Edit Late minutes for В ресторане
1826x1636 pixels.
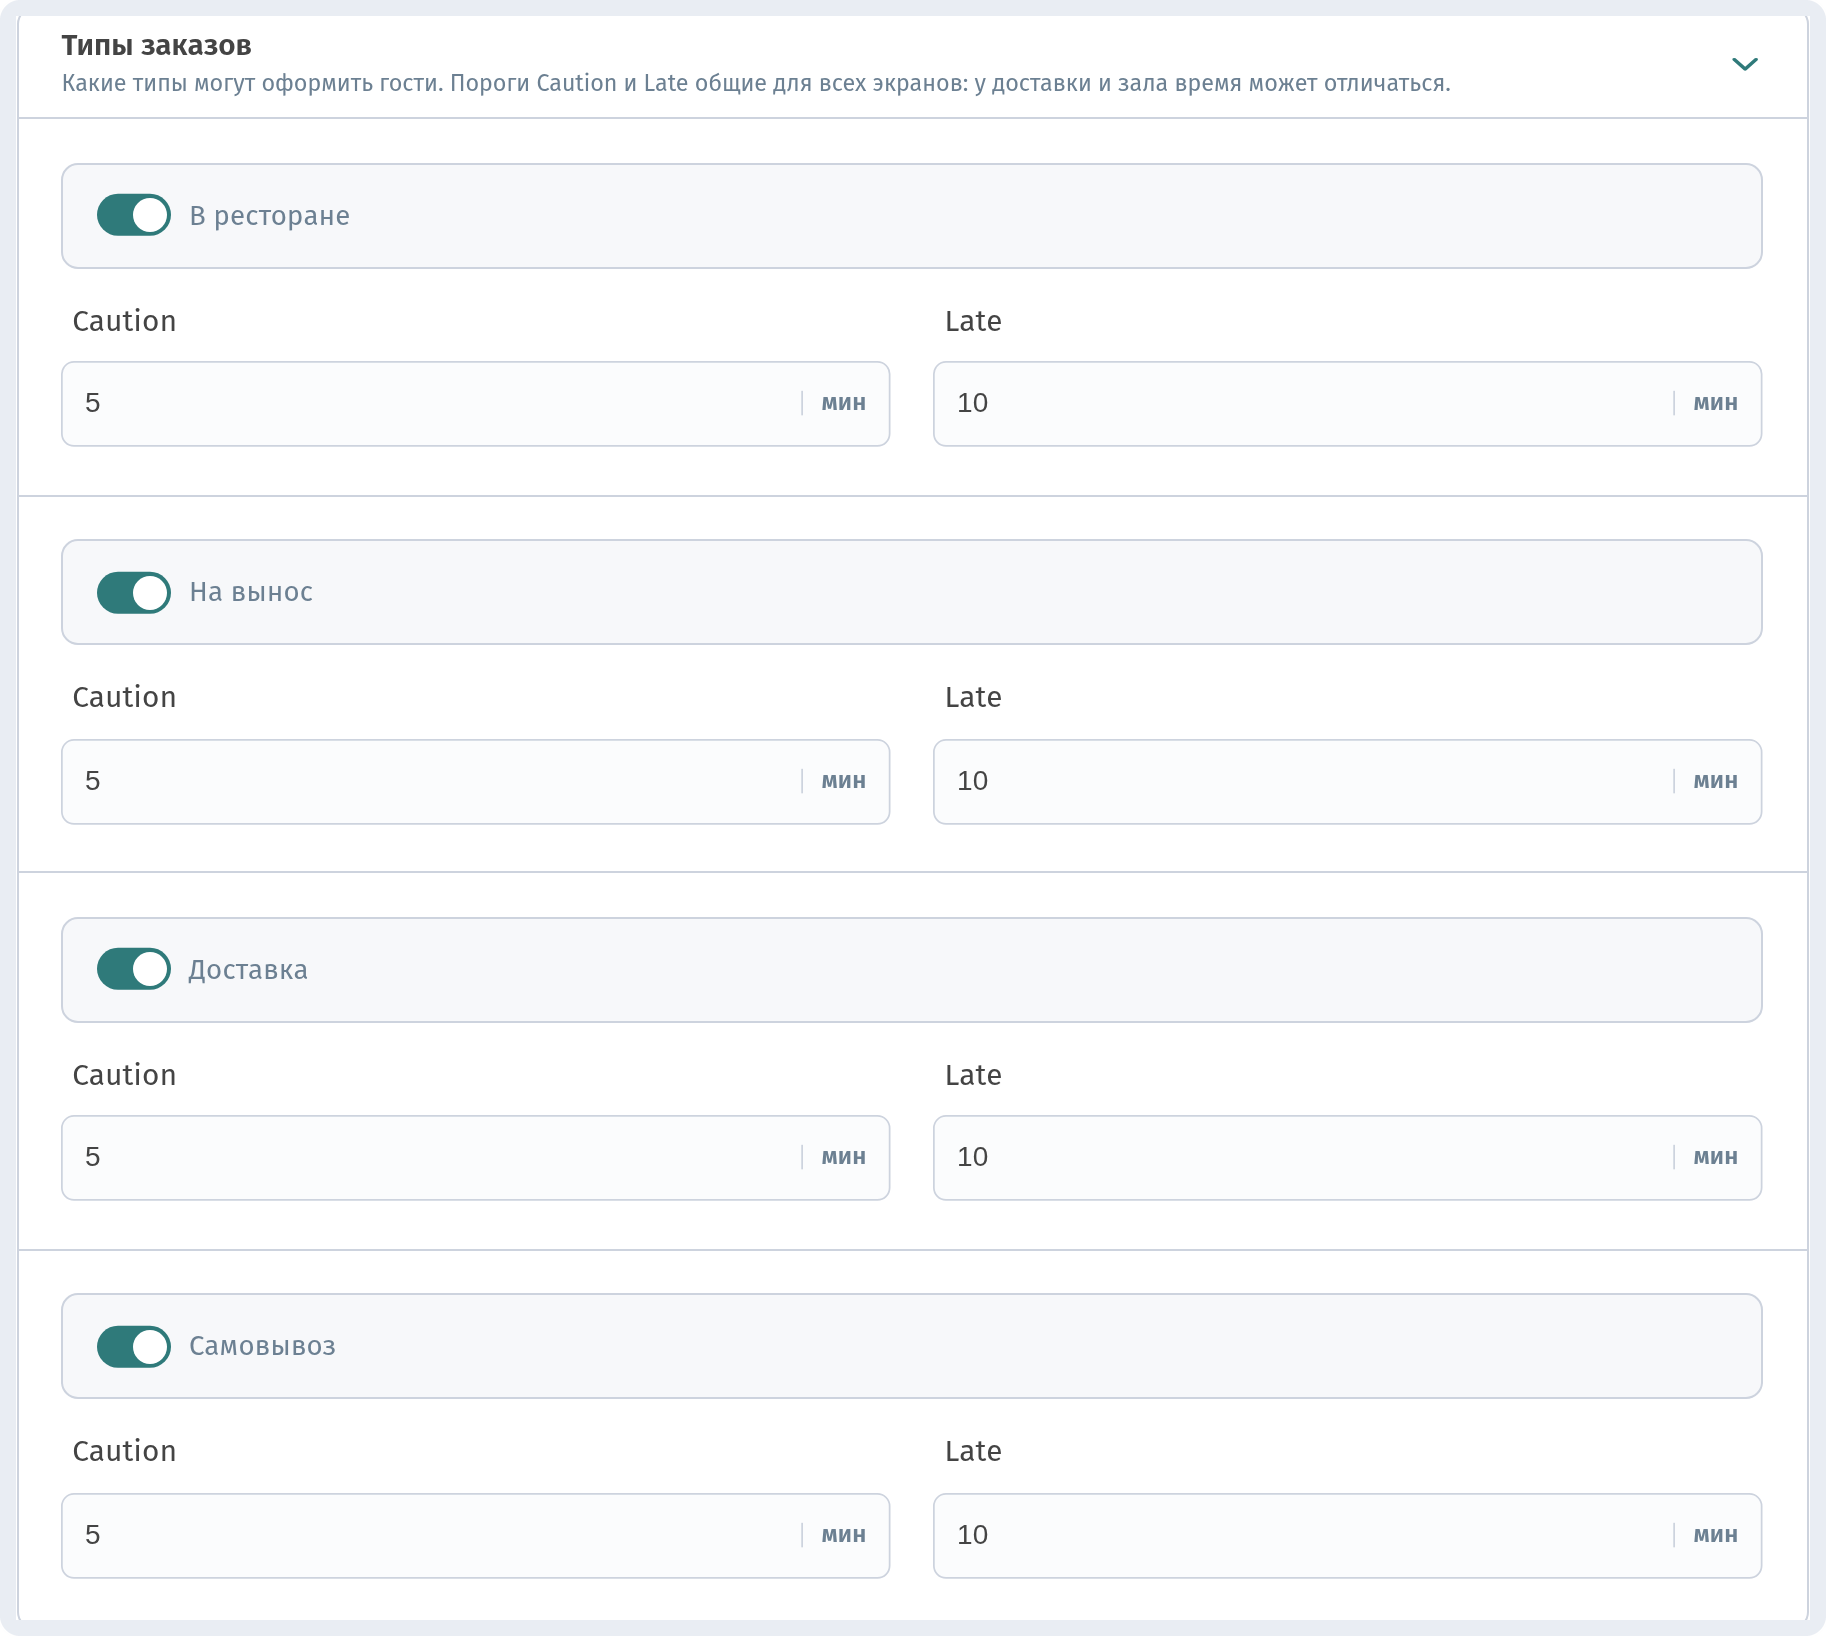[x=1347, y=404]
